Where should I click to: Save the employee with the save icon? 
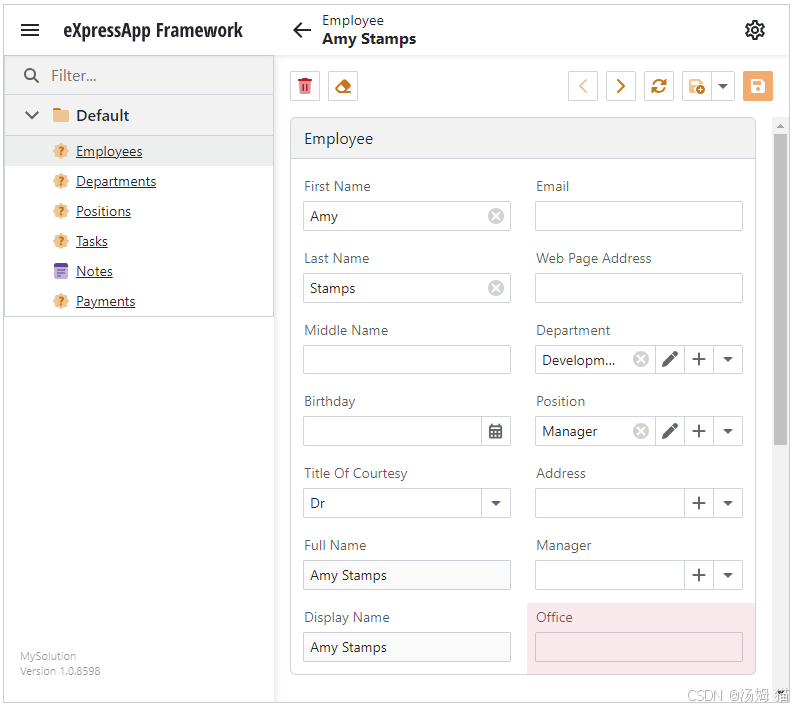tap(758, 86)
